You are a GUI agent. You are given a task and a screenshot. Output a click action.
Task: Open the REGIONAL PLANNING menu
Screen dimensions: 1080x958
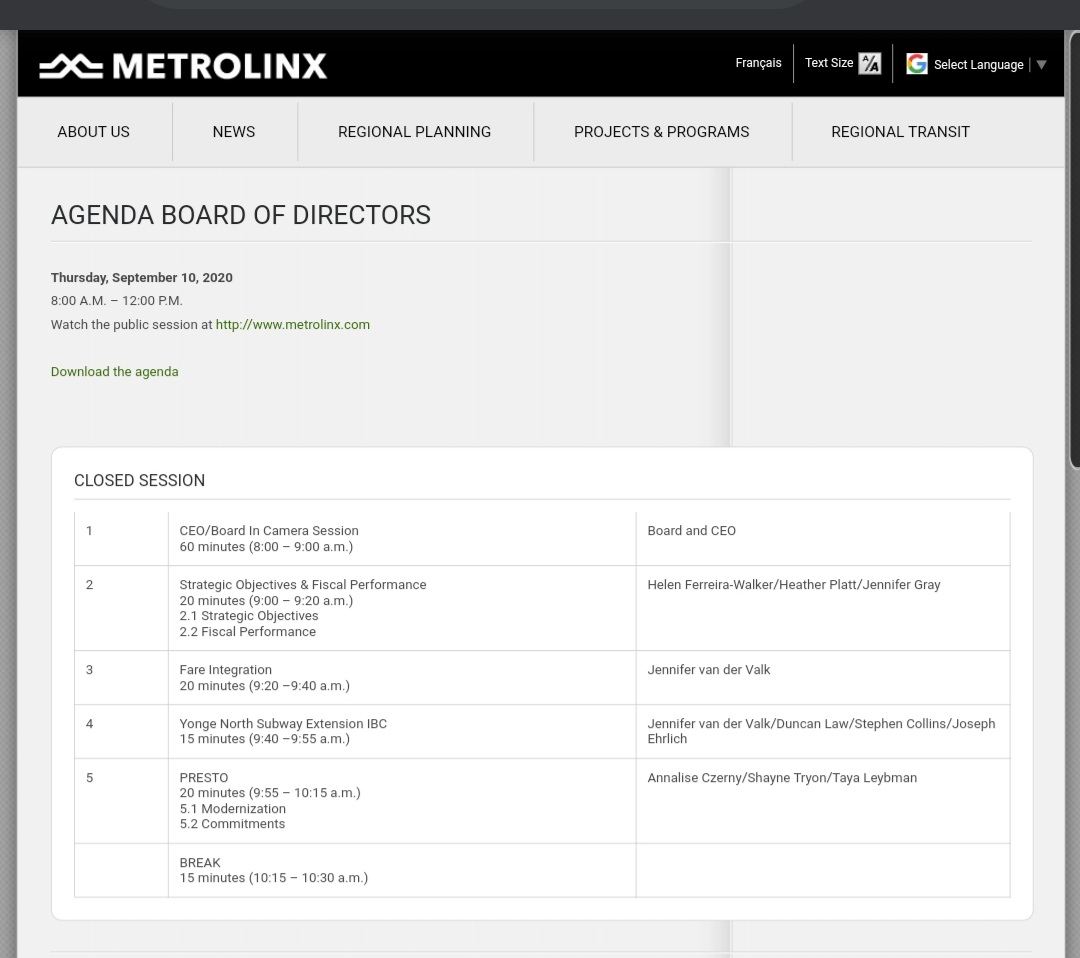414,132
